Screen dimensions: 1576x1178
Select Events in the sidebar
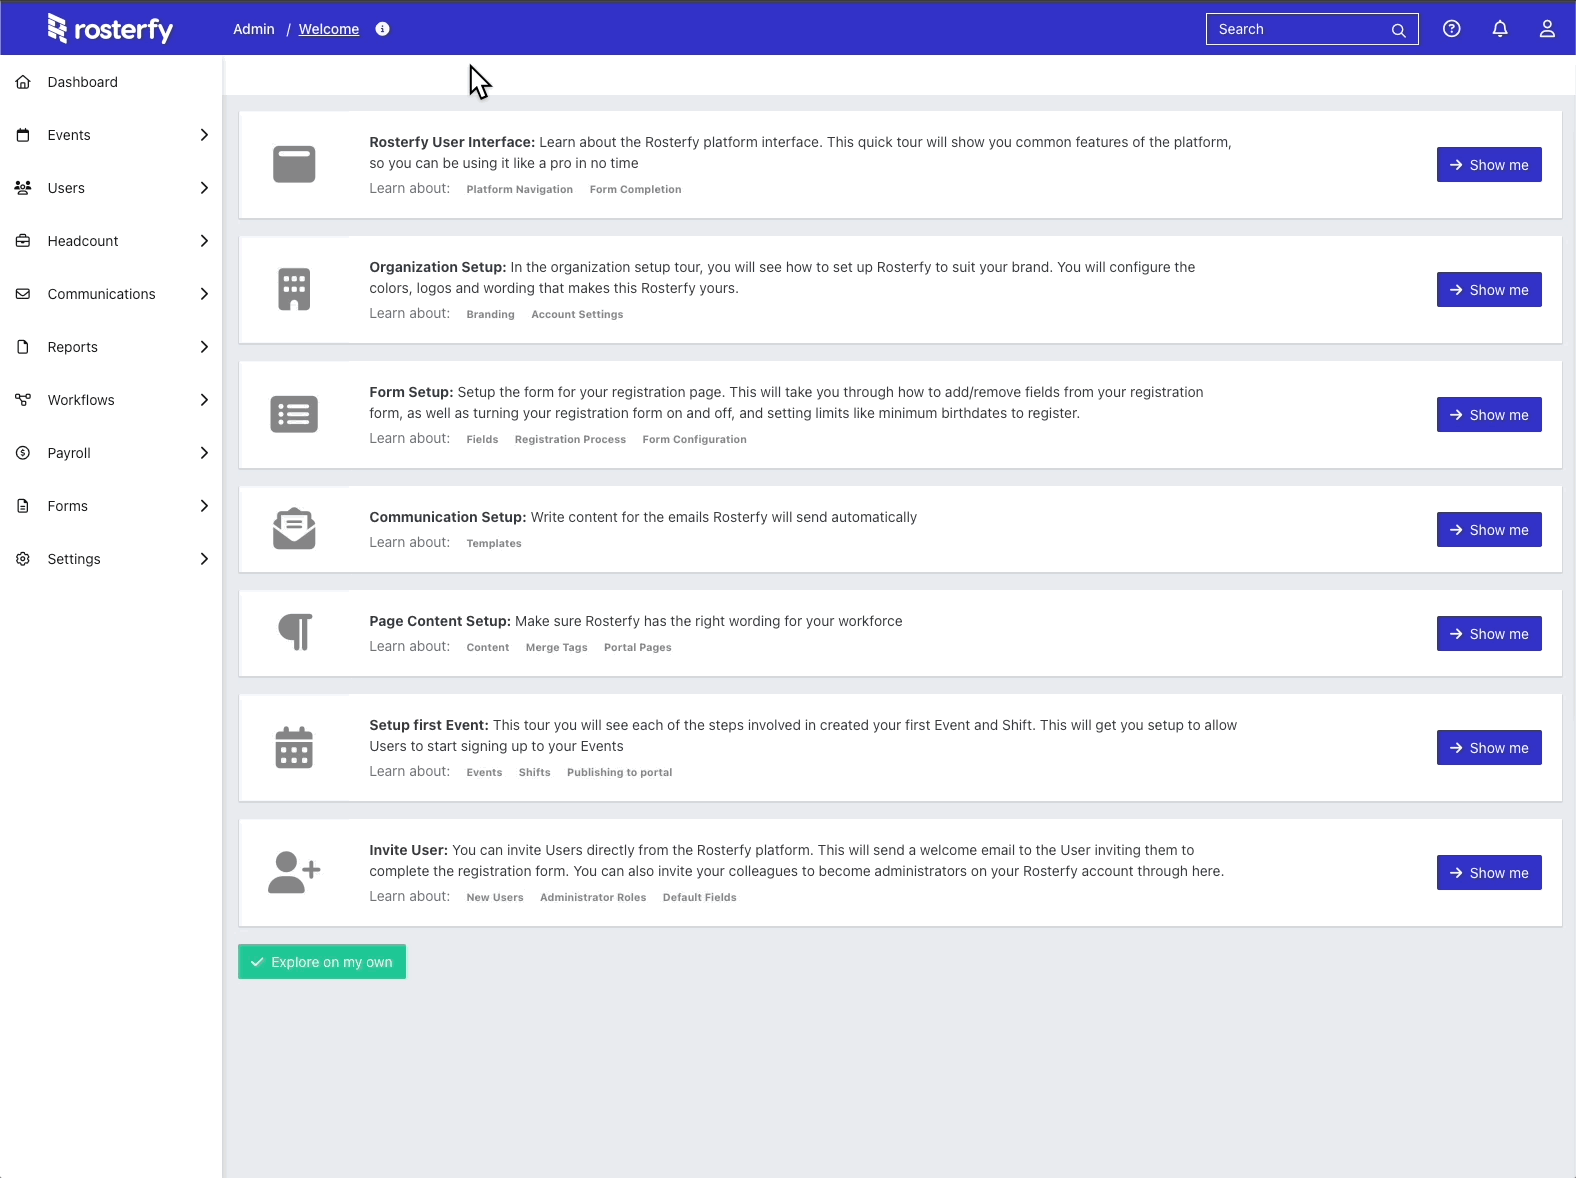(111, 135)
